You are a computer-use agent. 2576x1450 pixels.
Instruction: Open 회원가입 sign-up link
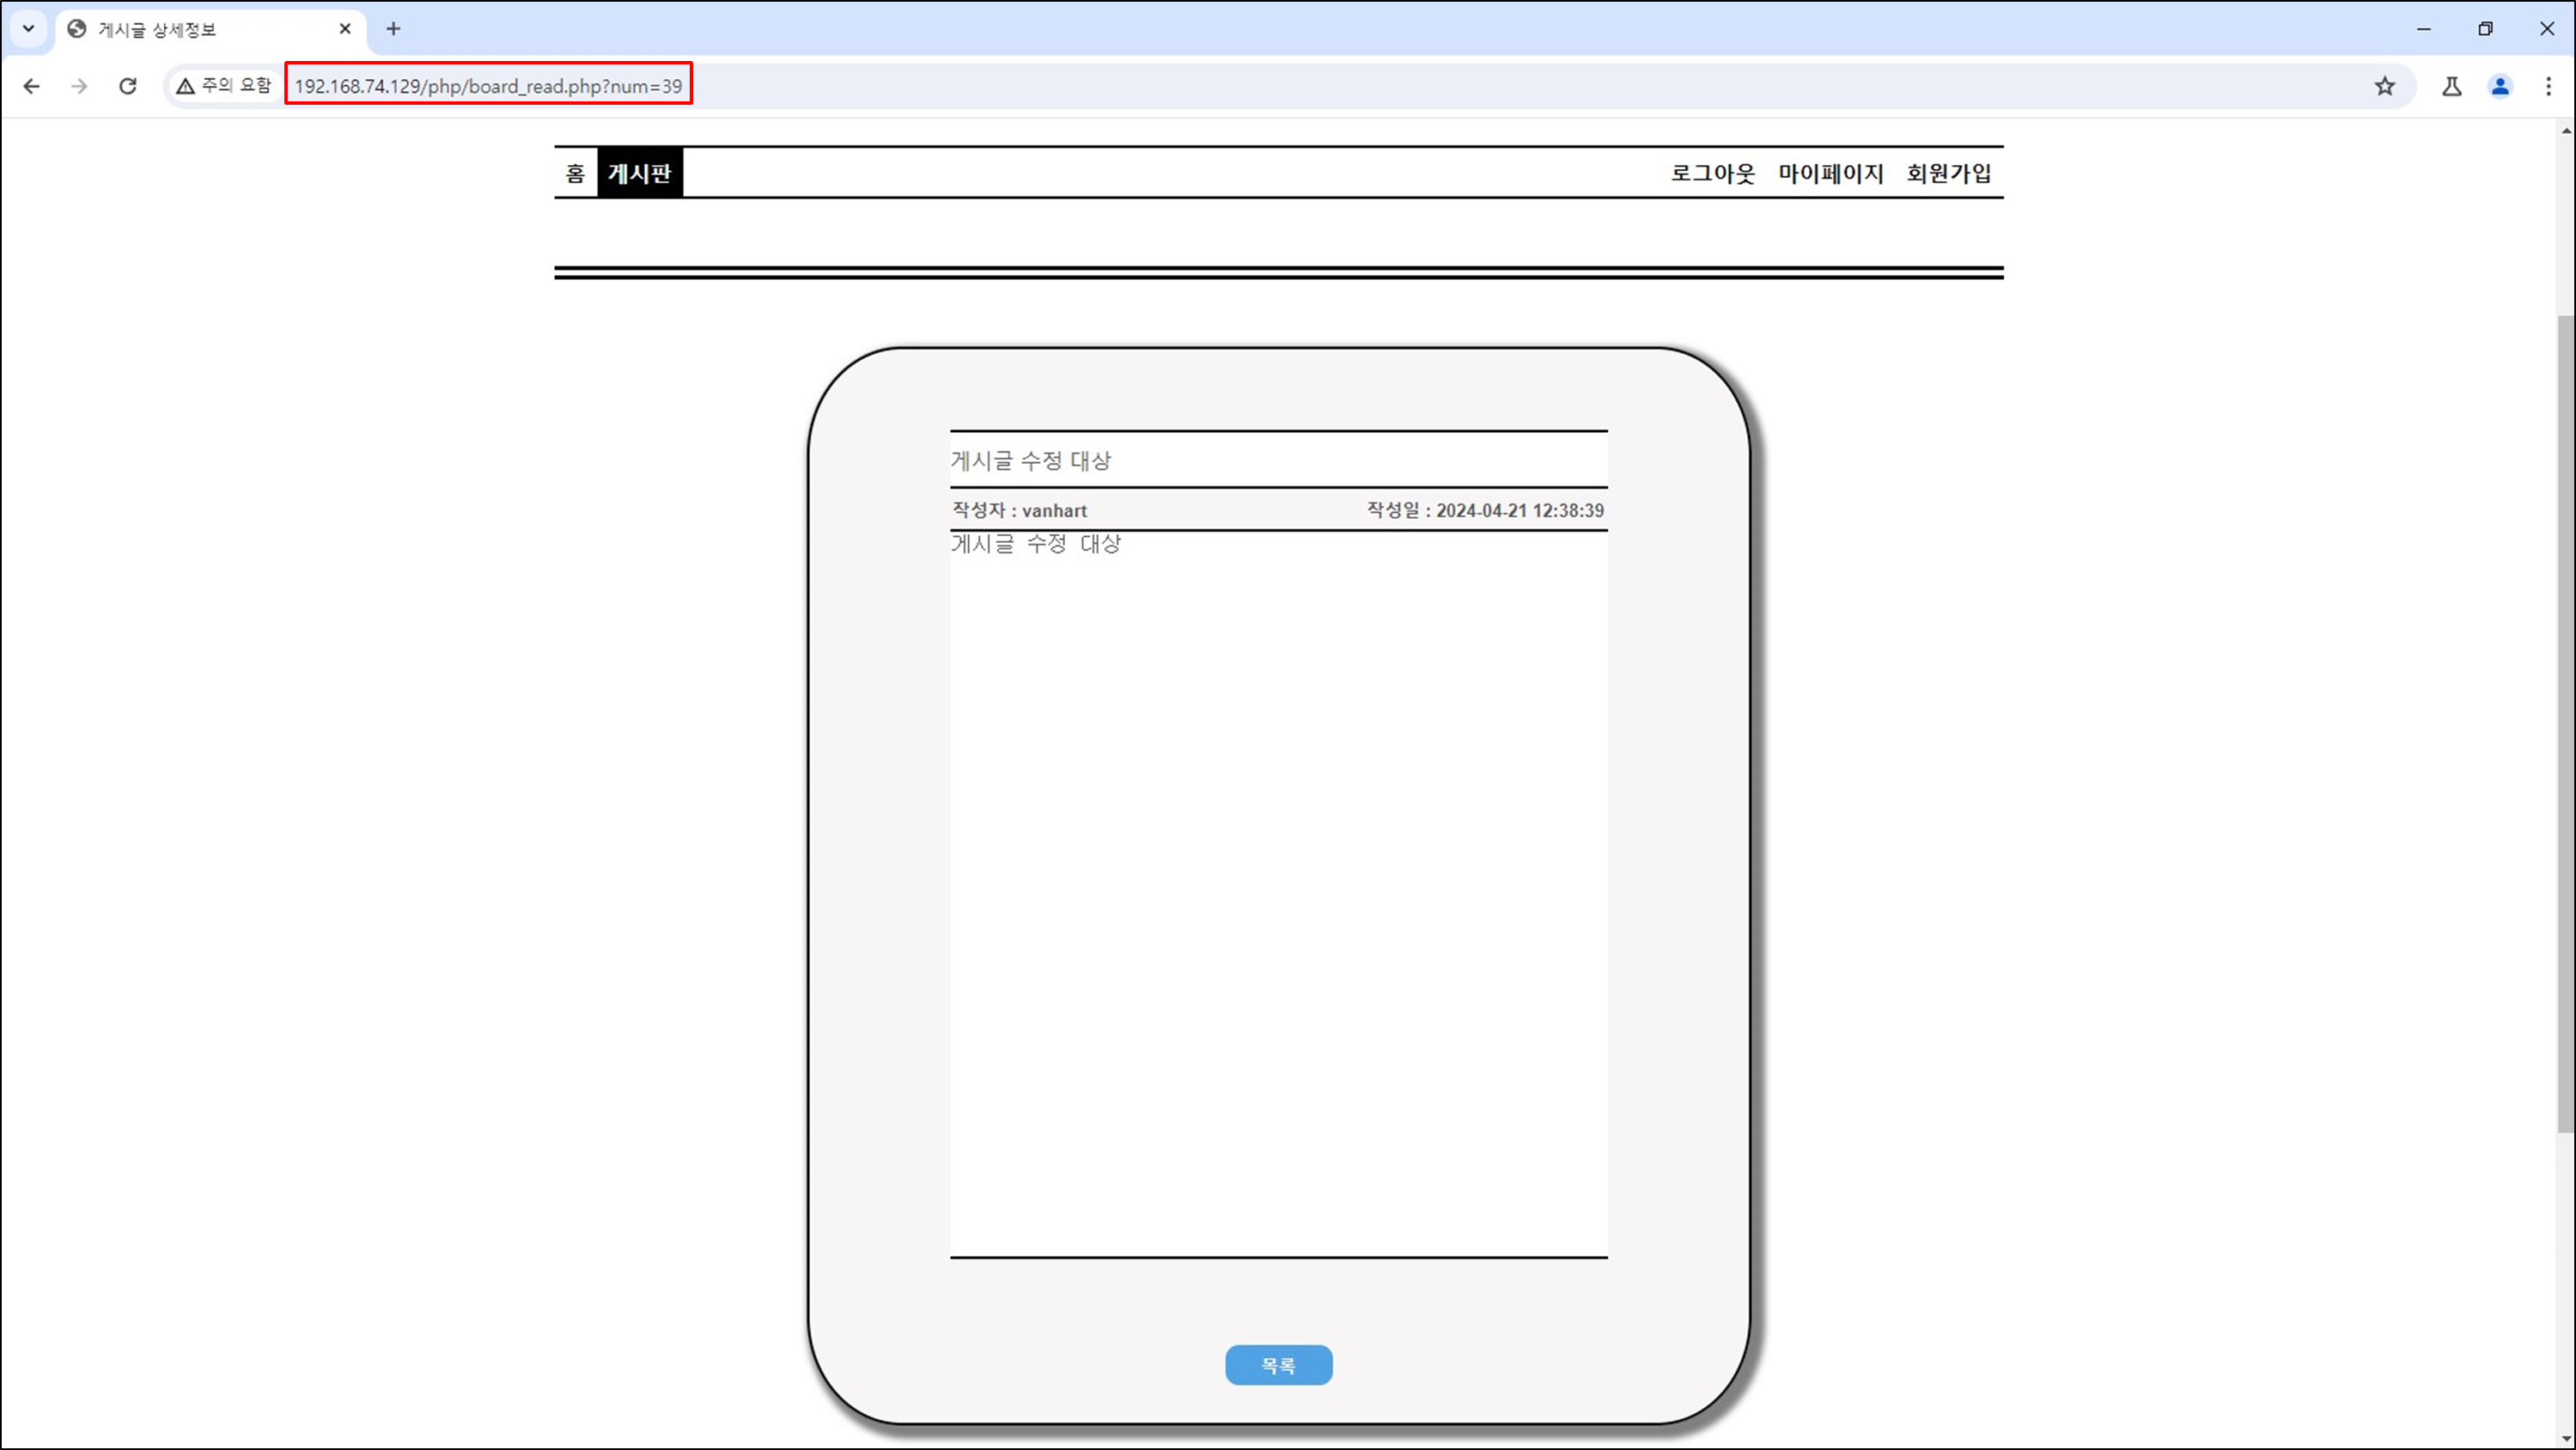pos(1948,173)
